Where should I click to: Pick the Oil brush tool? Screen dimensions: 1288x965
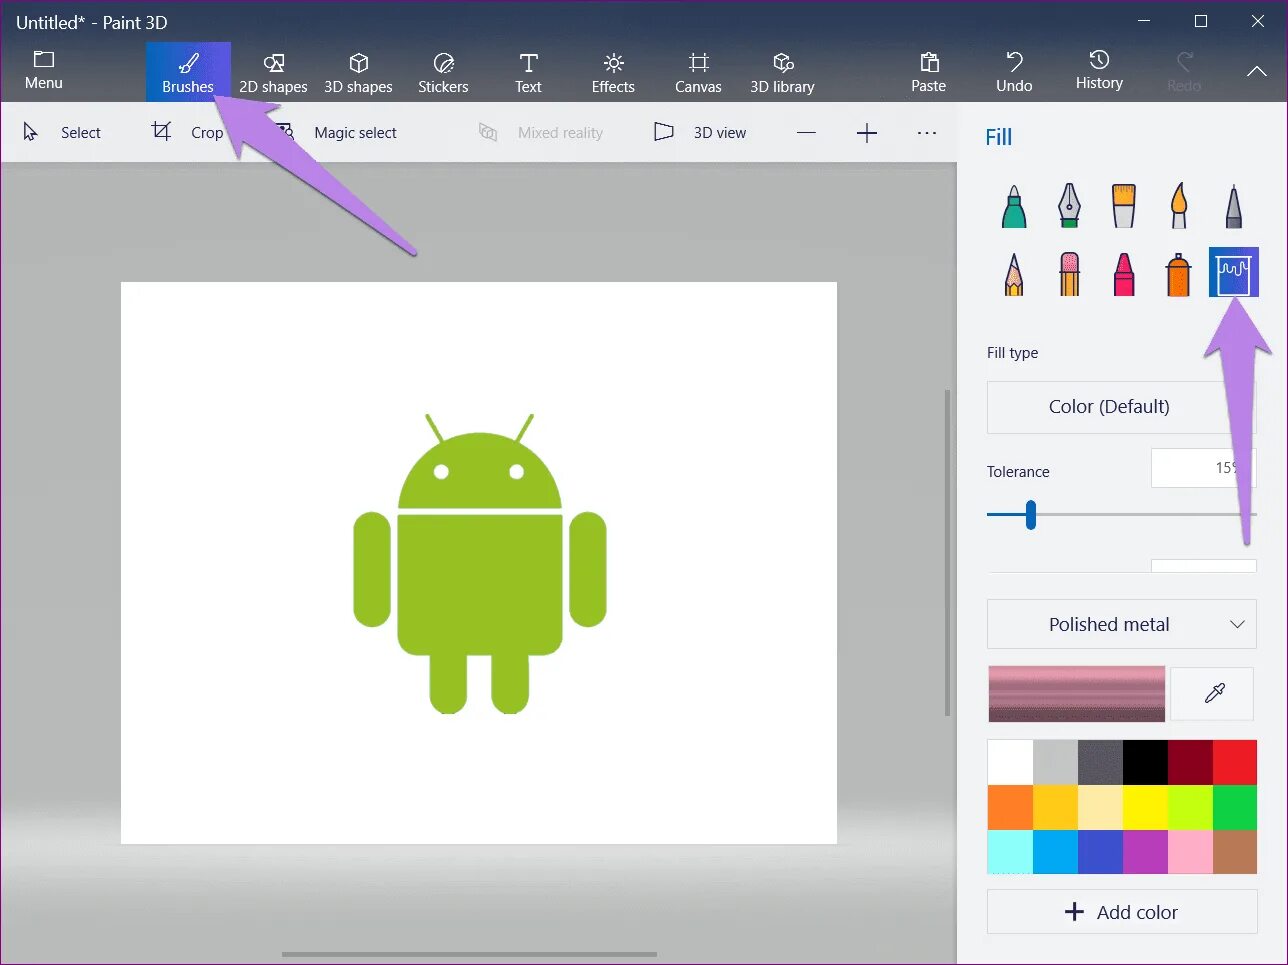[x=1124, y=207]
